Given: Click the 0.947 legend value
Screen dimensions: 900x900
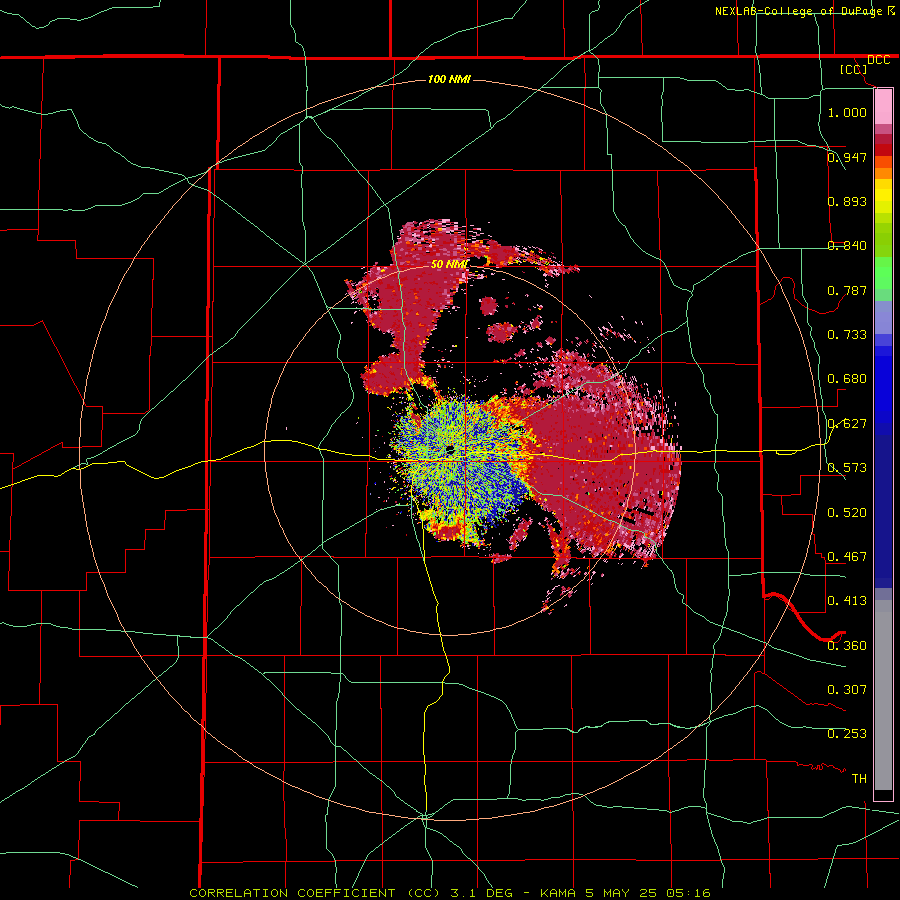Looking at the screenshot, I should 847,157.
